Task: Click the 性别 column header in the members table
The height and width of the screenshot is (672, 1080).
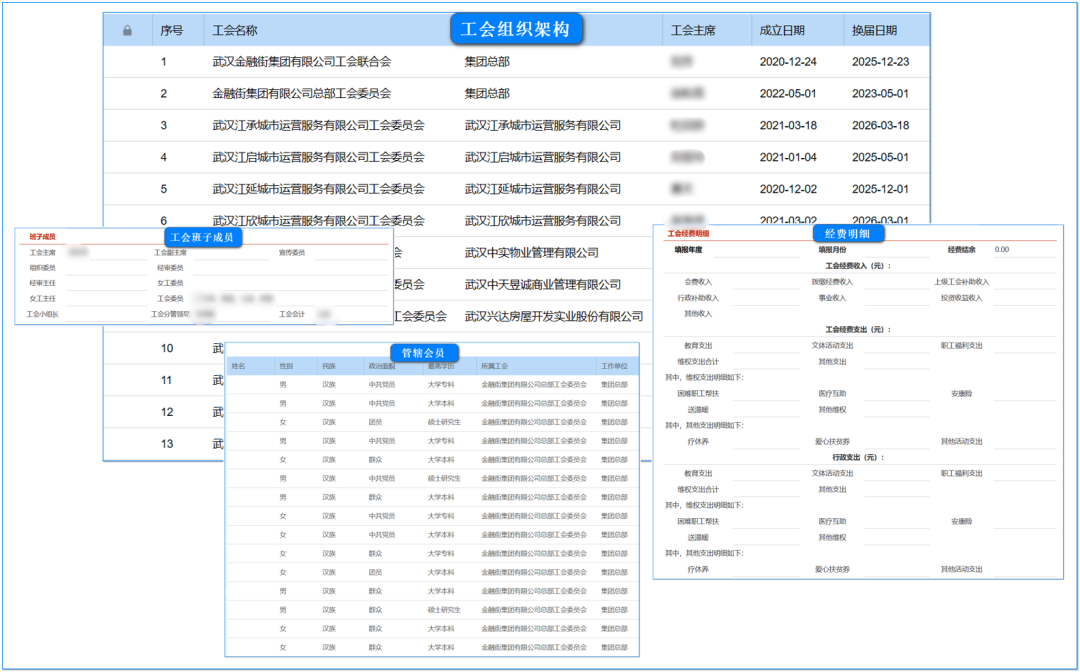Action: pyautogui.click(x=286, y=366)
